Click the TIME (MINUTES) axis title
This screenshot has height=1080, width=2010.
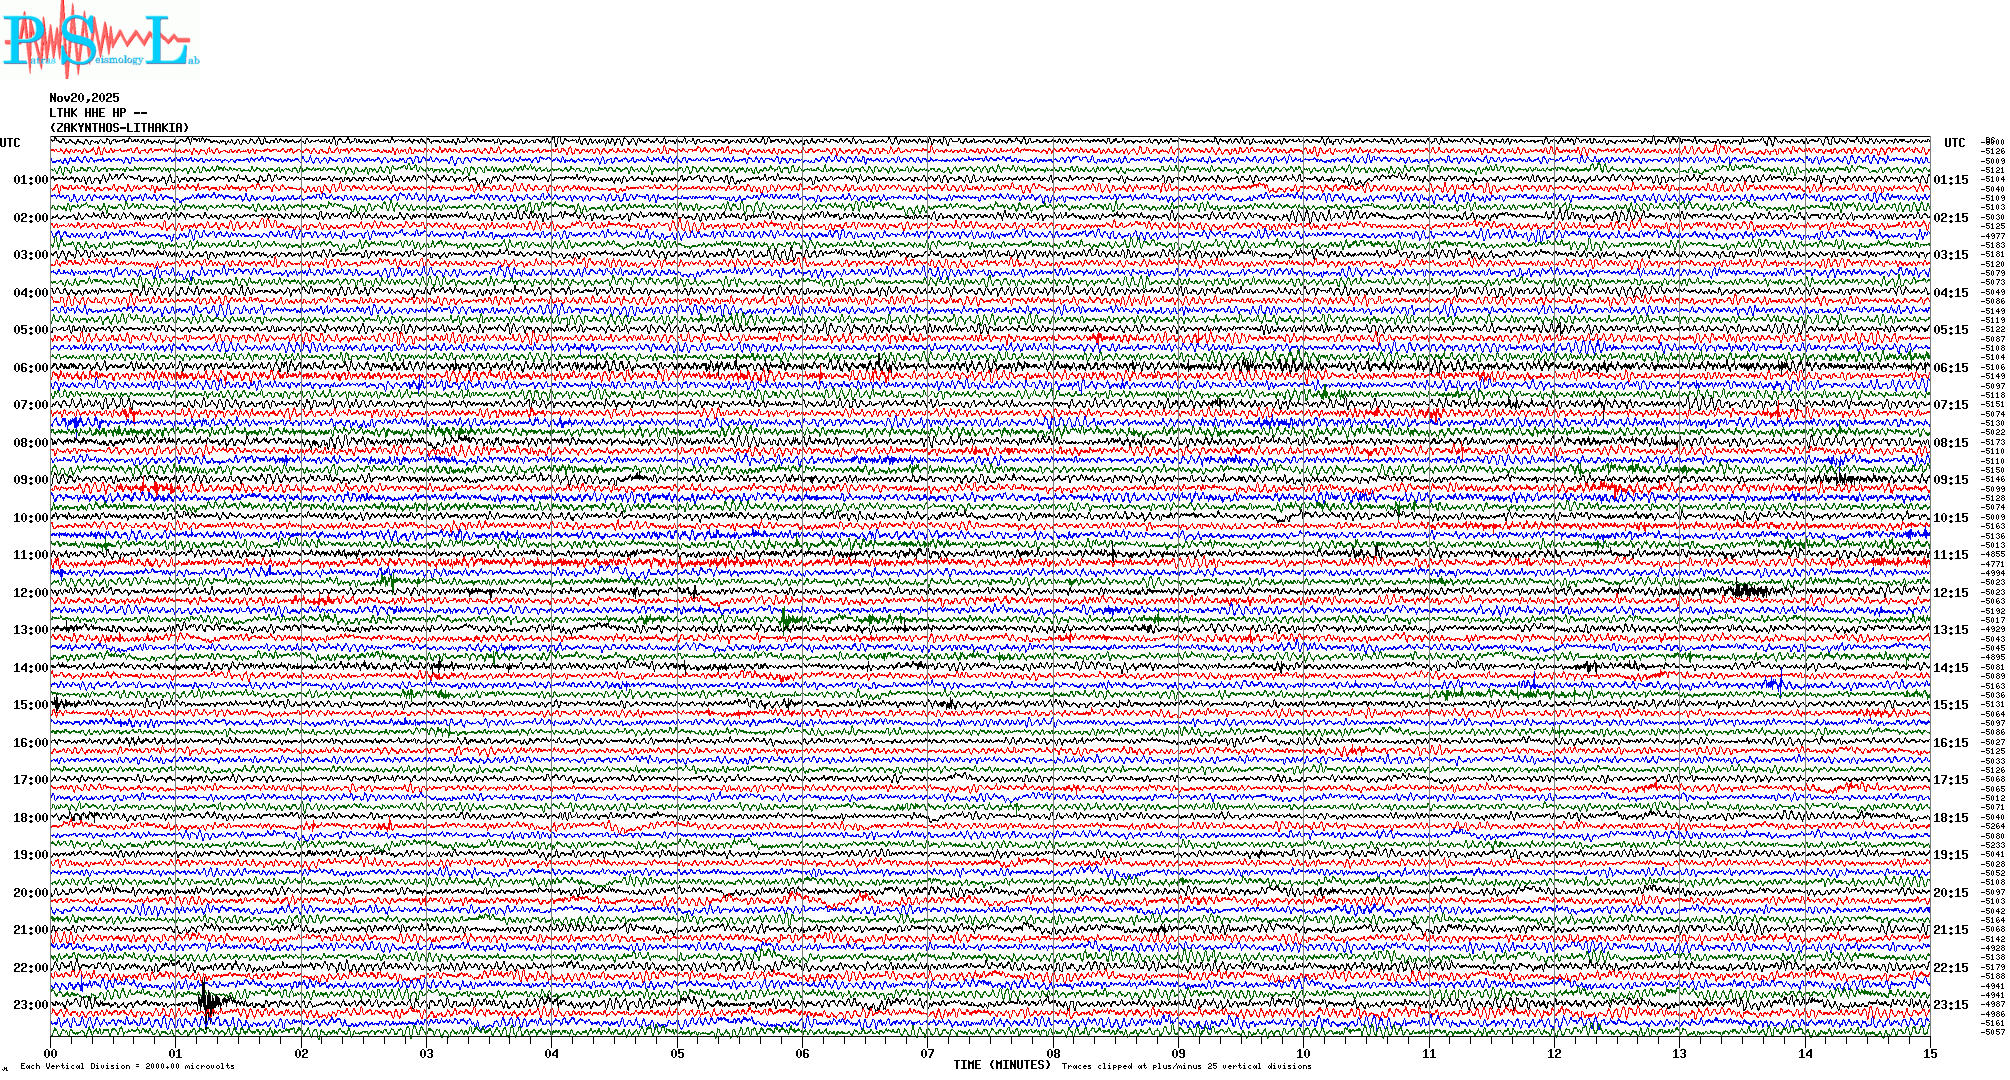1002,1065
